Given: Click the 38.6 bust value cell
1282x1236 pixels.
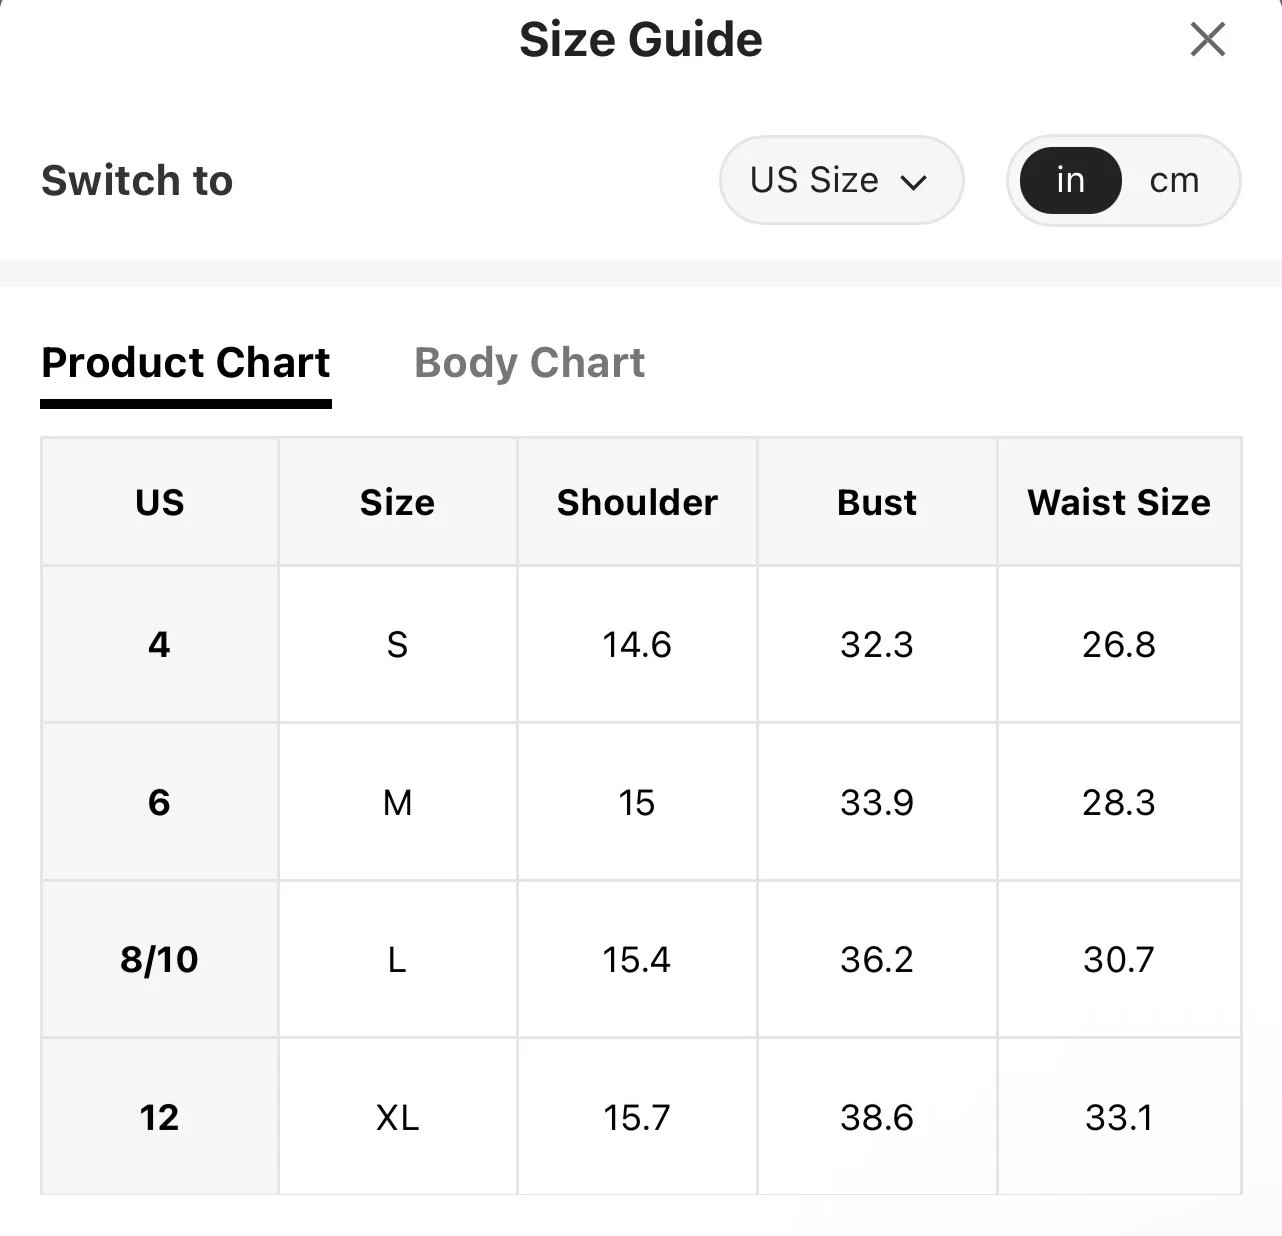Looking at the screenshot, I should click(877, 1116).
